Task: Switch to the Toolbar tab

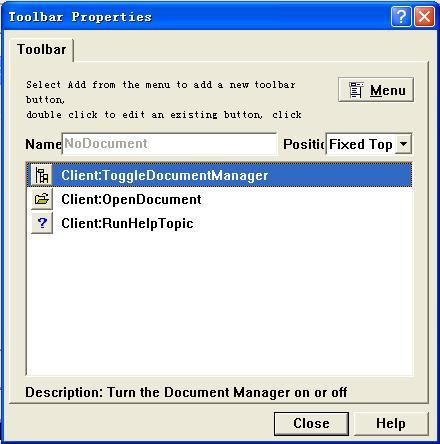Action: click(42, 49)
